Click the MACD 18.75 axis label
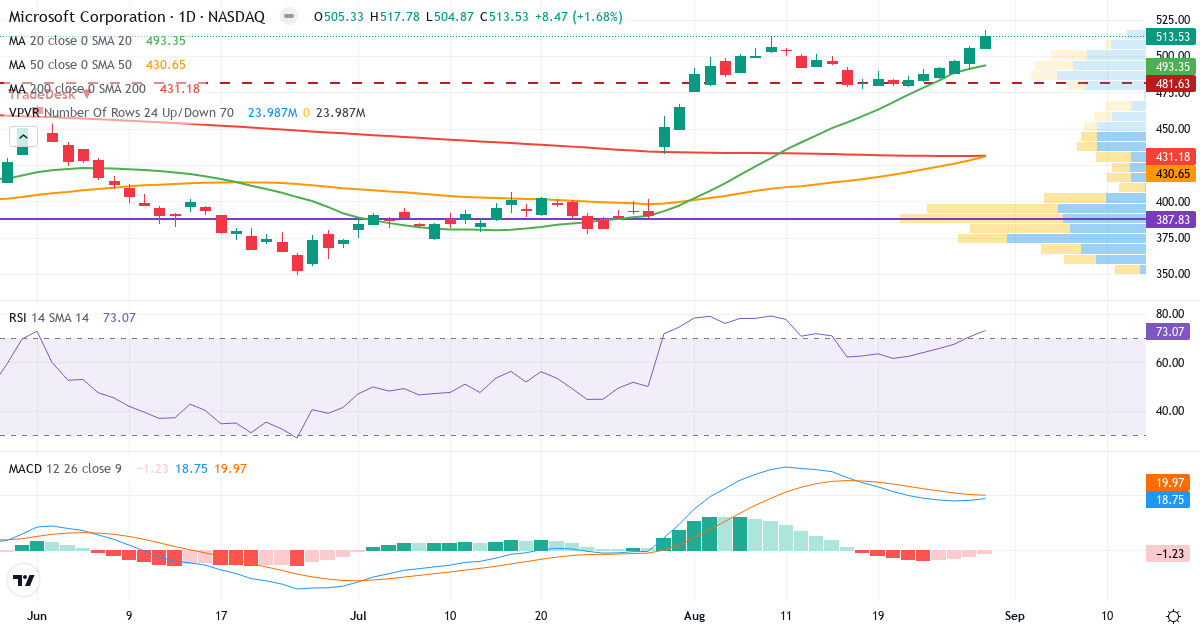 tap(1168, 499)
